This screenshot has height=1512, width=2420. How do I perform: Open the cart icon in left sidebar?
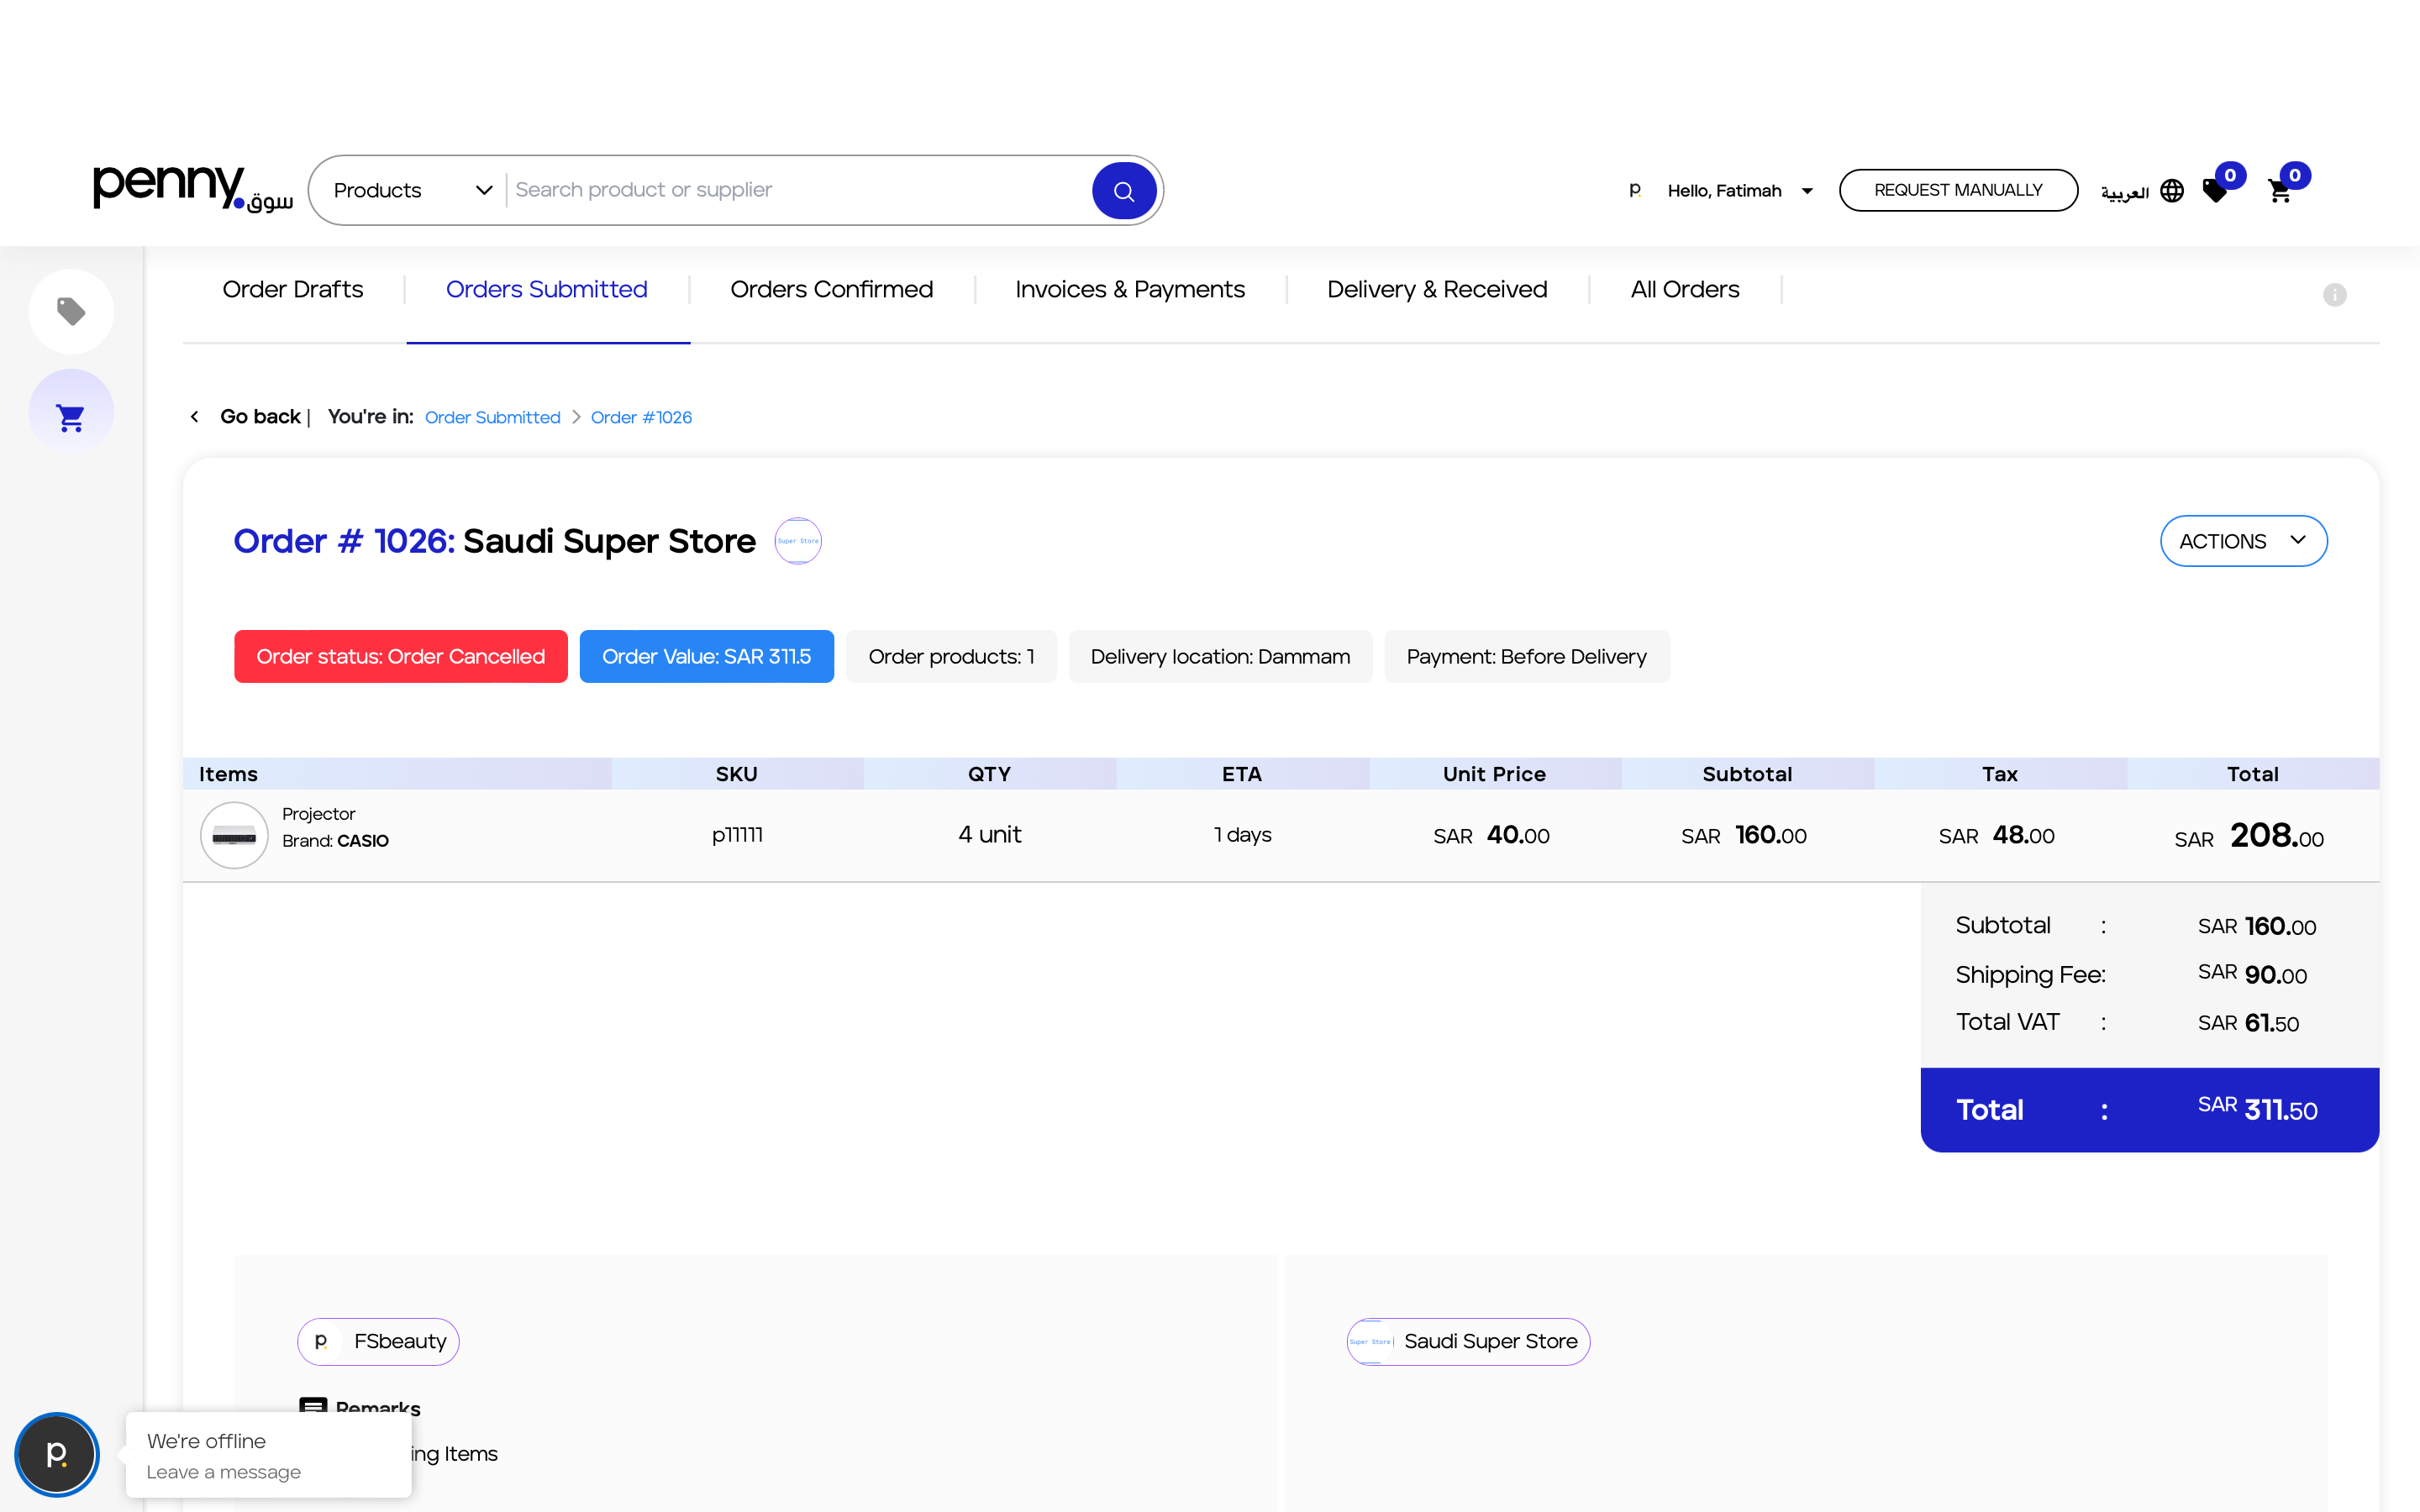click(71, 416)
